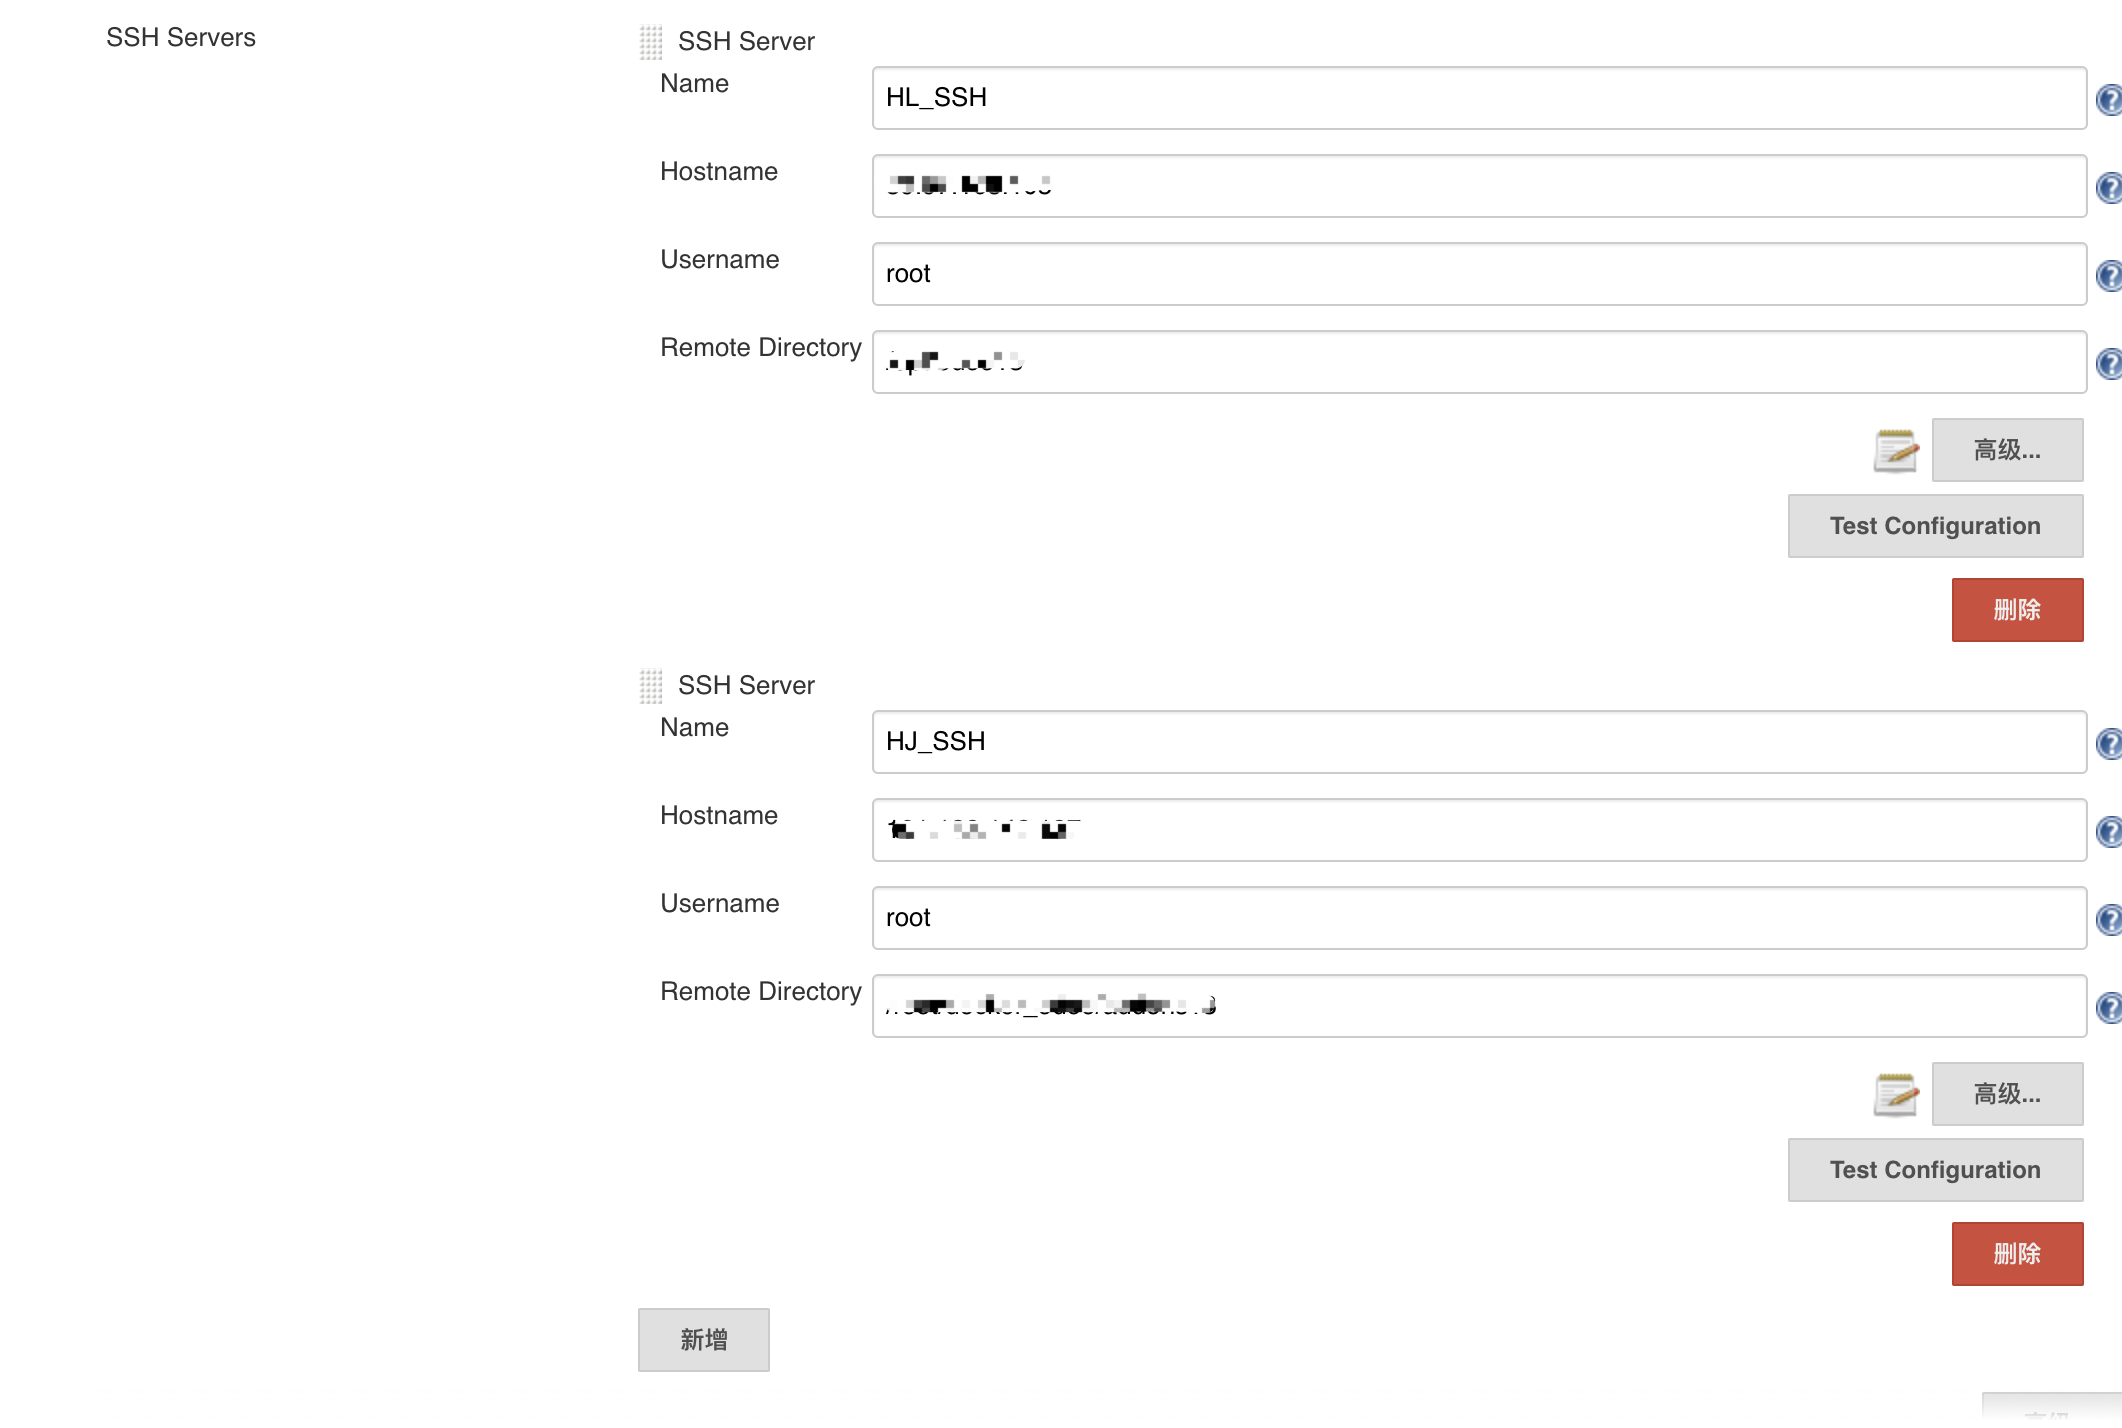Image resolution: width=2122 pixels, height=1428 pixels.
Task: Click 新增 to add another SSH server
Action: point(703,1339)
